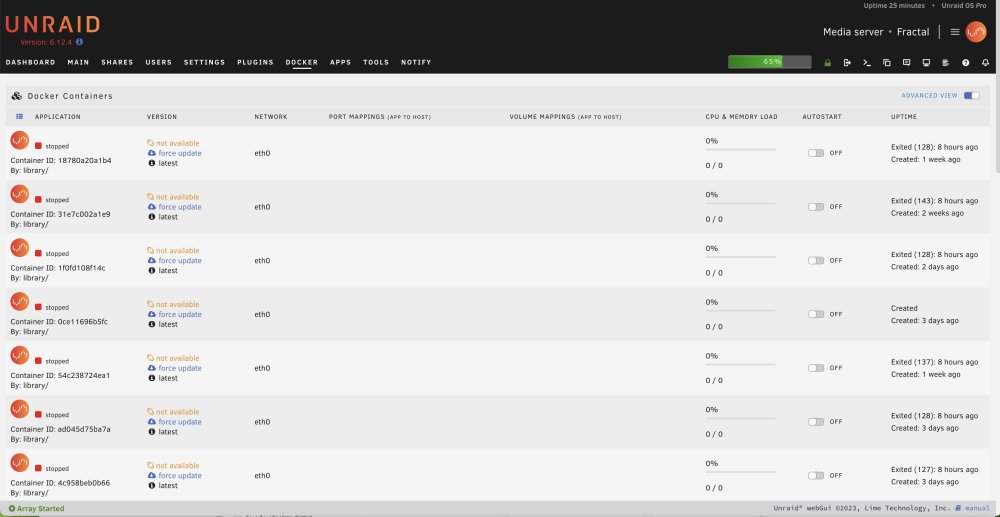1000x517 pixels.
Task: Click force update for container 0ce11696b5fc
Action: click(x=180, y=314)
